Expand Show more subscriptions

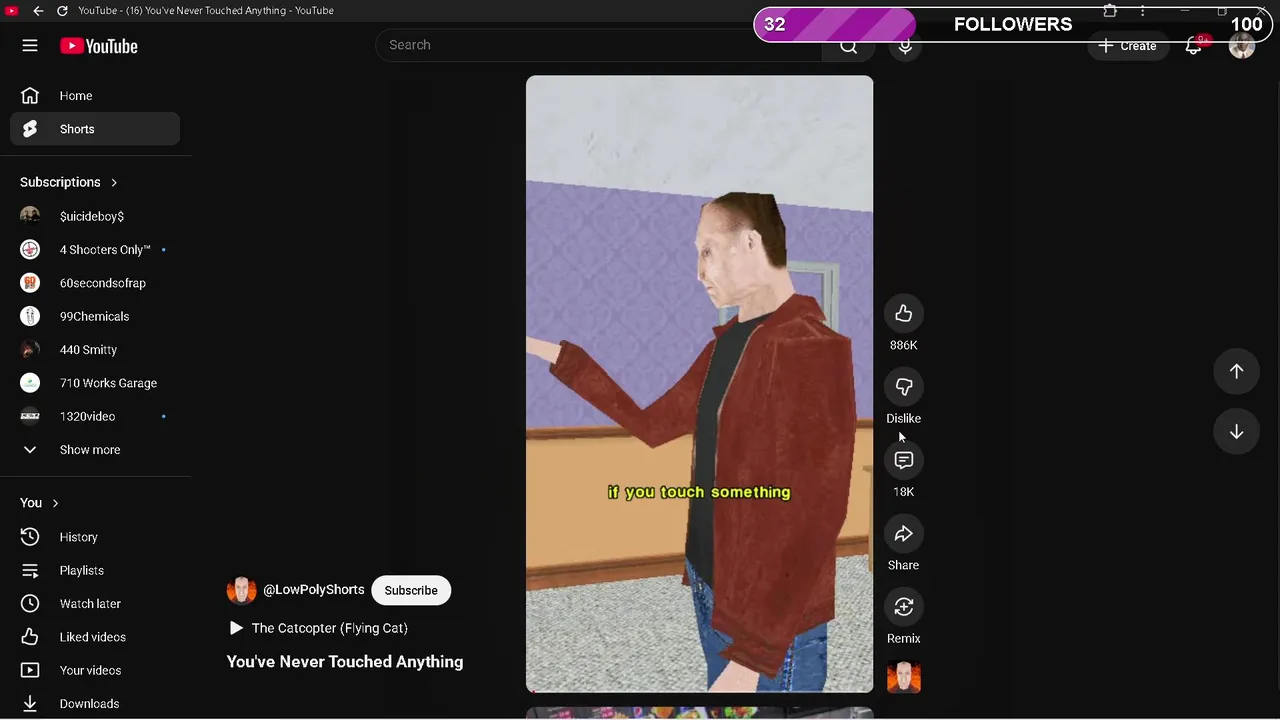pos(95,450)
